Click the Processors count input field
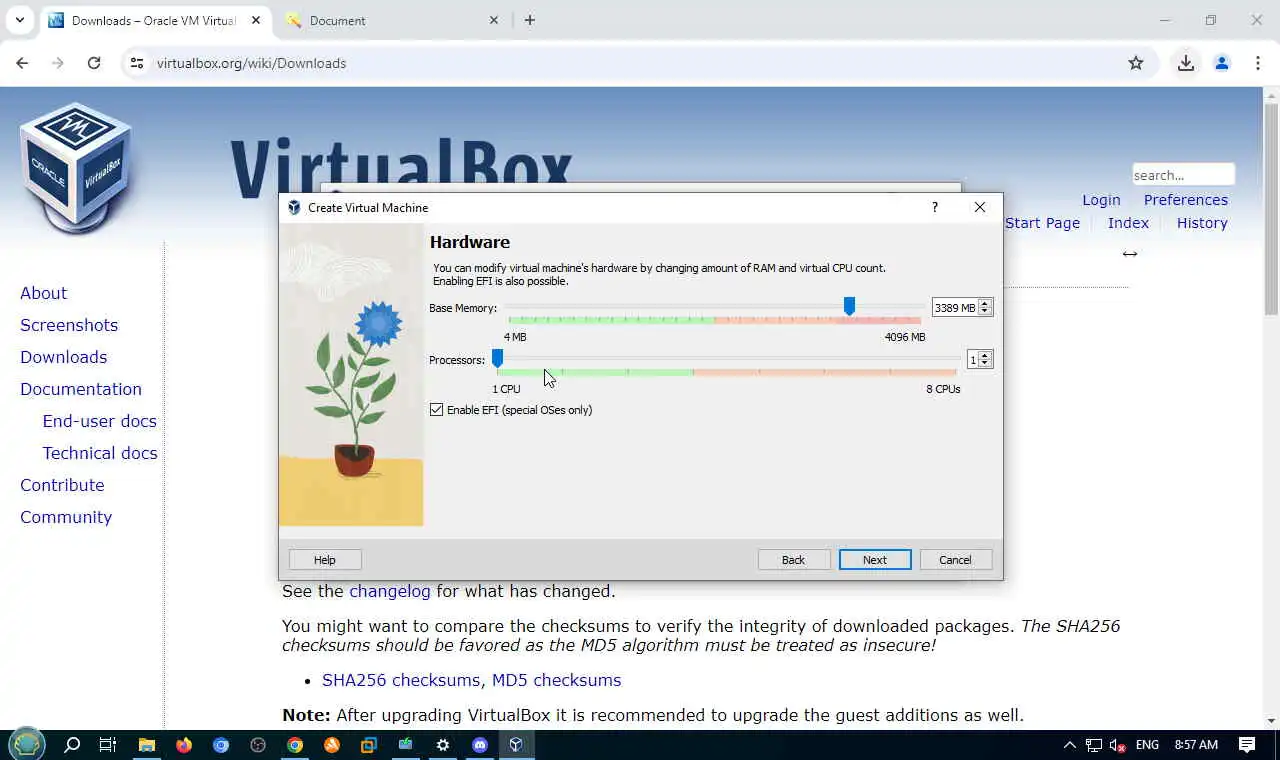The image size is (1280, 760). pyautogui.click(x=973, y=360)
